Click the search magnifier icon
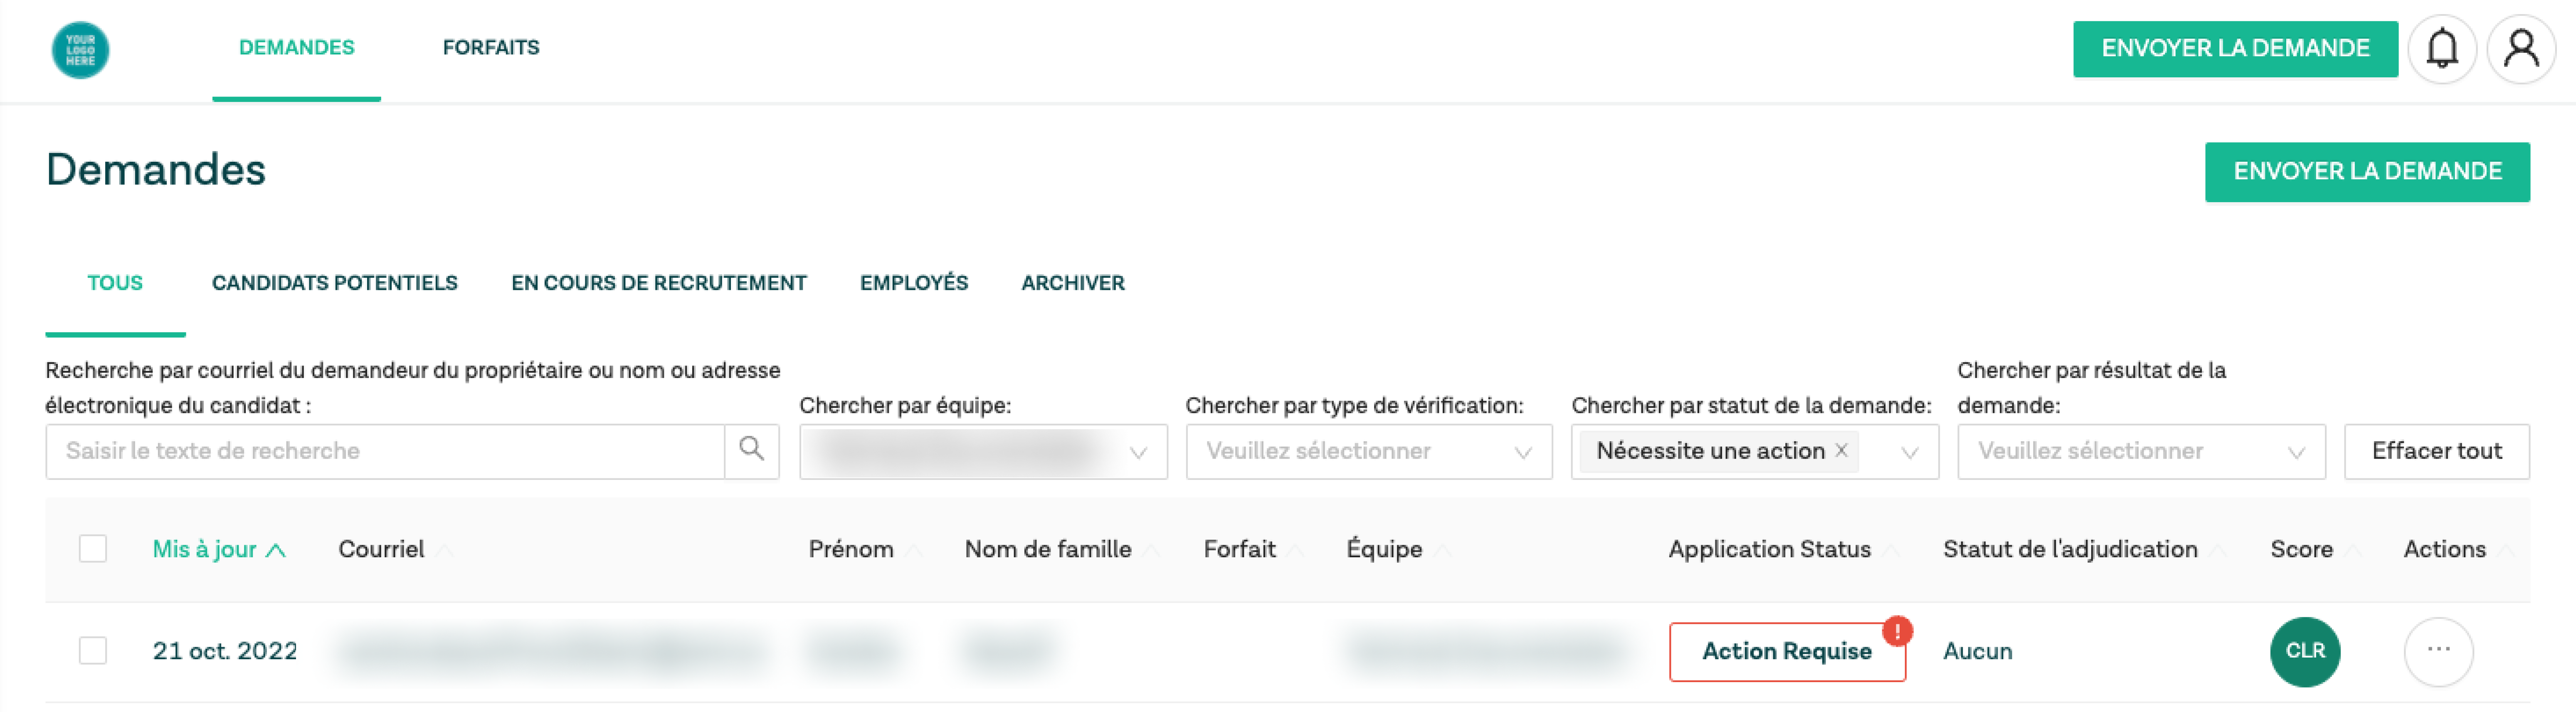The image size is (2576, 712). (751, 451)
